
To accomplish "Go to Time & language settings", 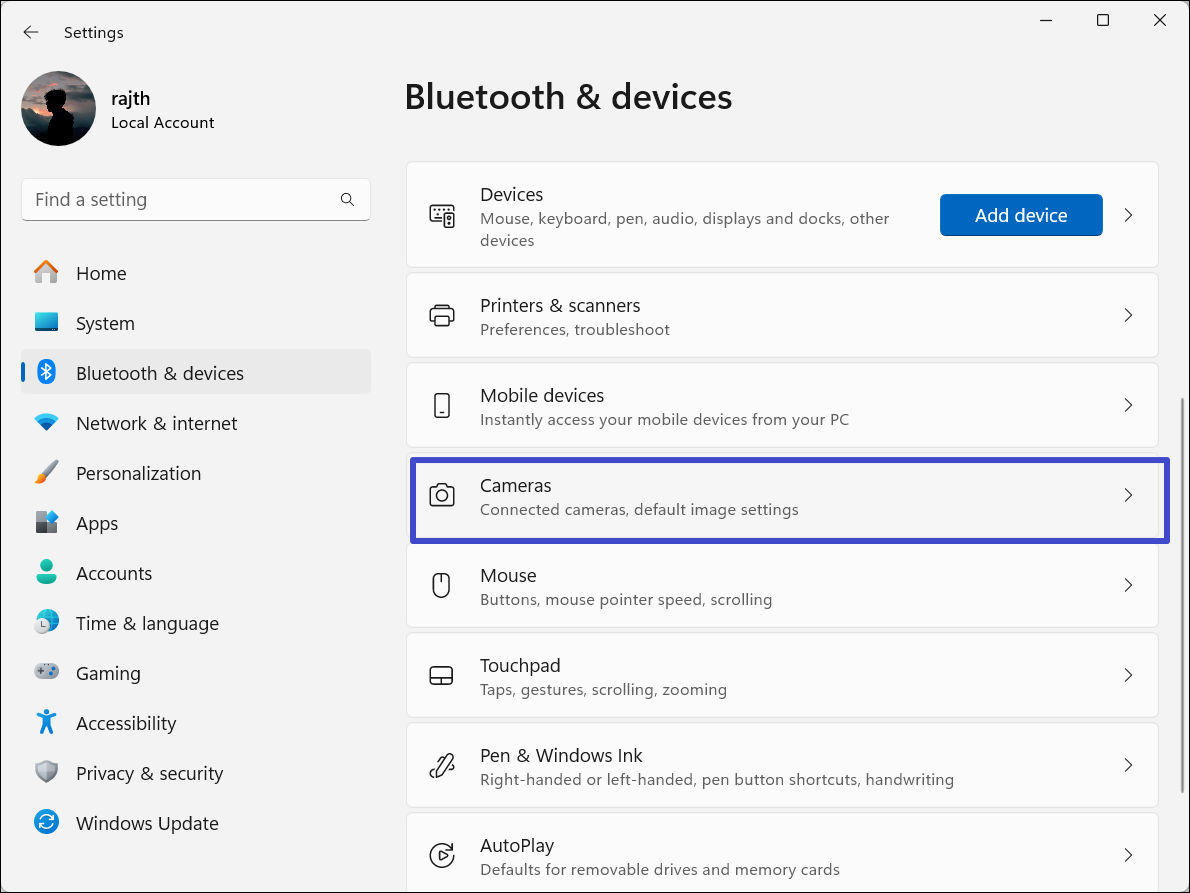I will tap(147, 623).
